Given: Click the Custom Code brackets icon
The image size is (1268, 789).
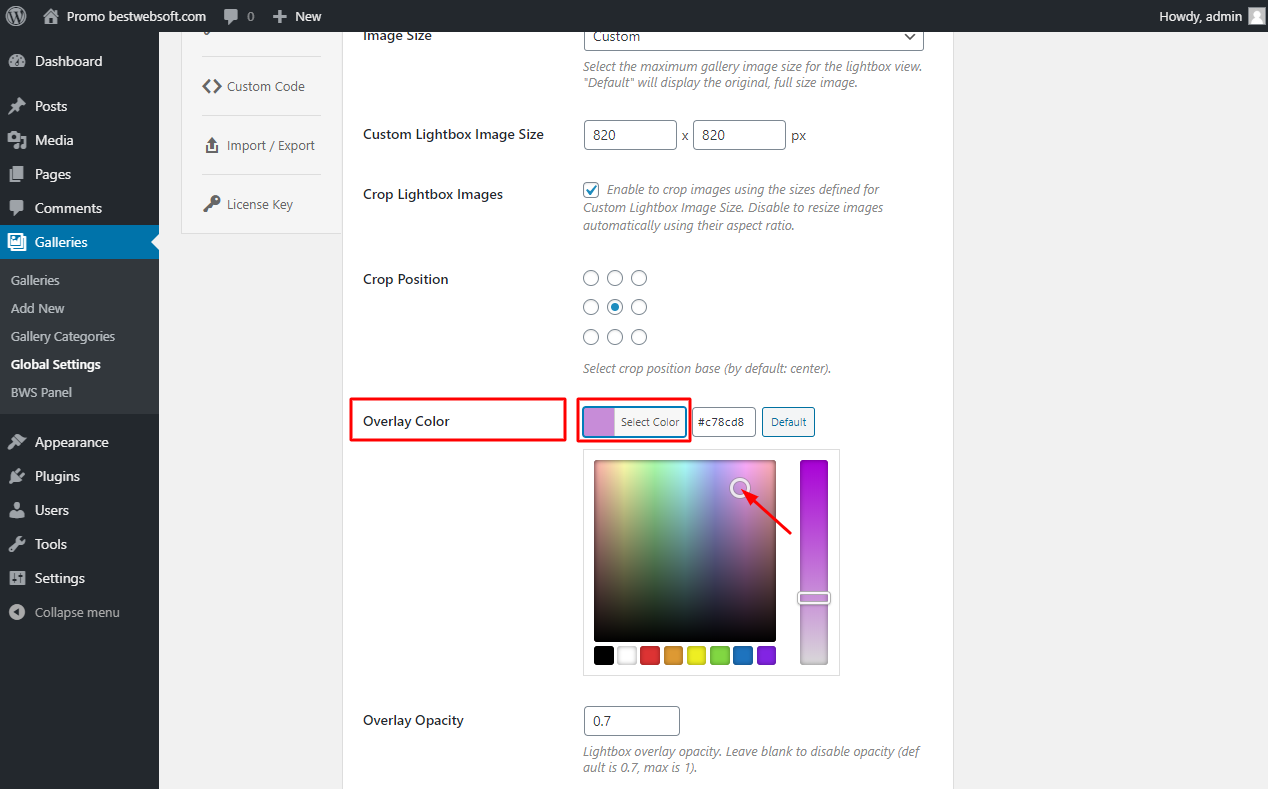Looking at the screenshot, I should pos(211,86).
